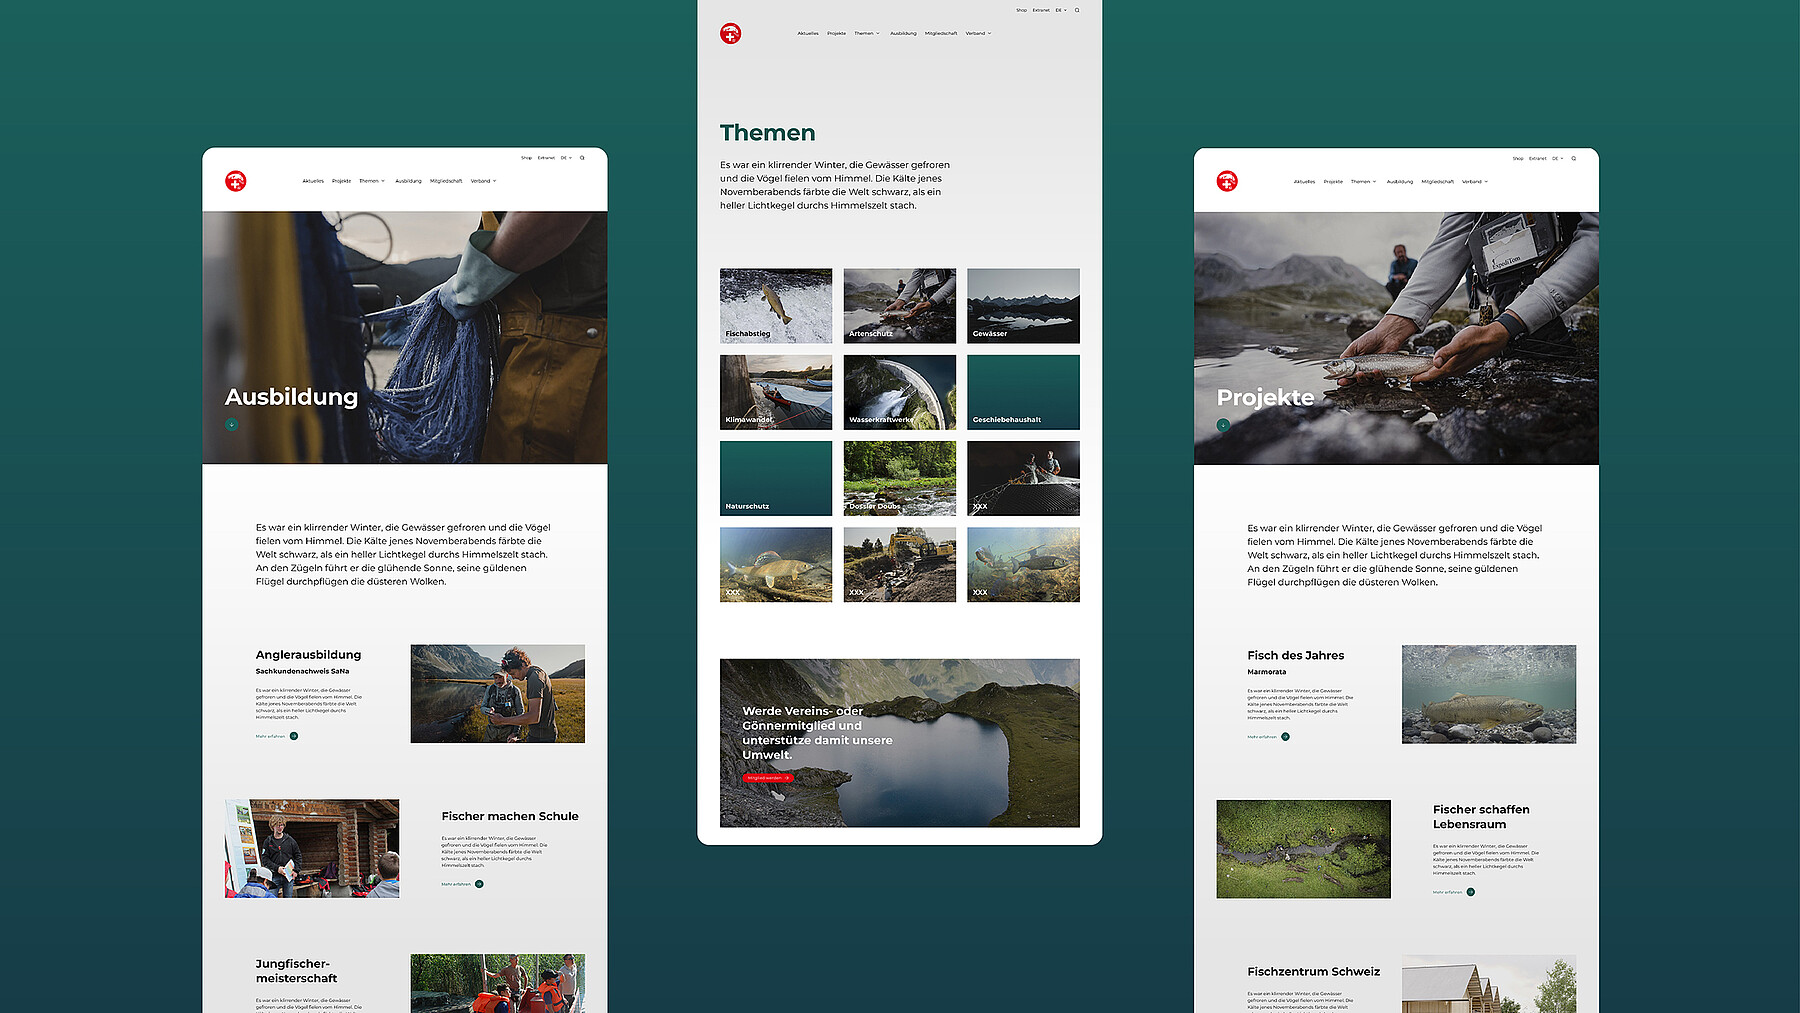Viewport: 1800px width, 1013px height.
Task: Click arrow icon under Fischer schaffen Lebensraum
Action: 1470,892
